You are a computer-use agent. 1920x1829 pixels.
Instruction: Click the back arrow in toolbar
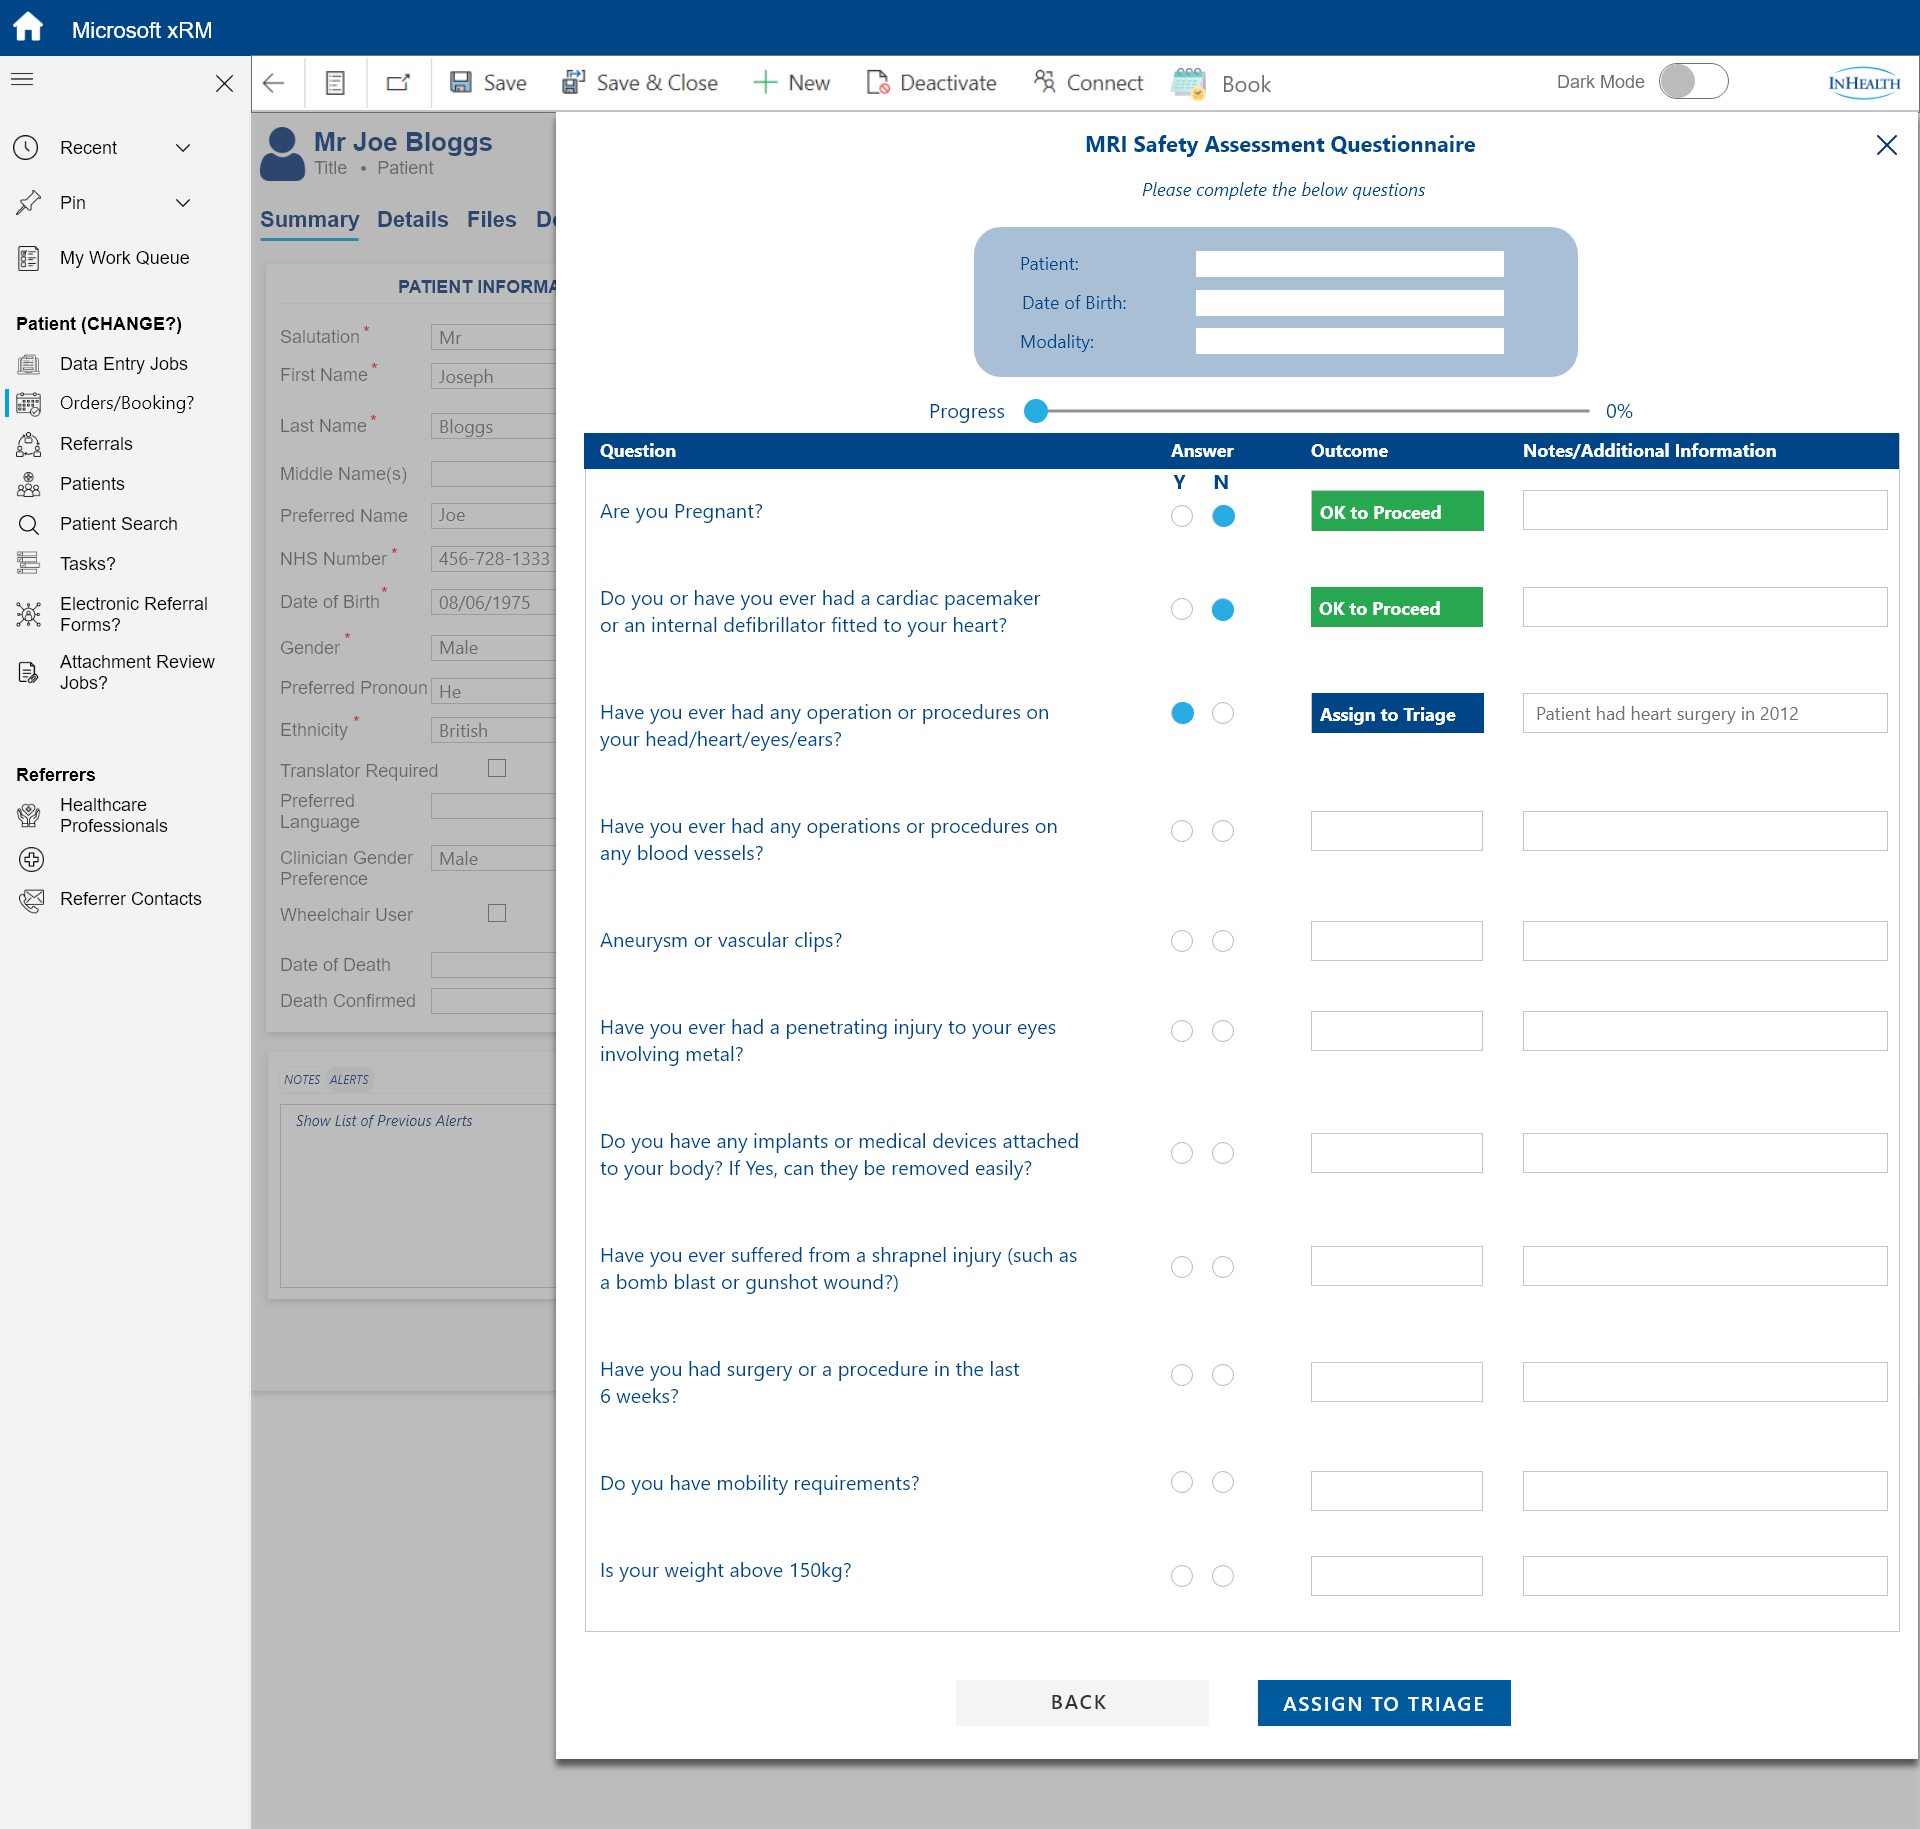coord(273,83)
